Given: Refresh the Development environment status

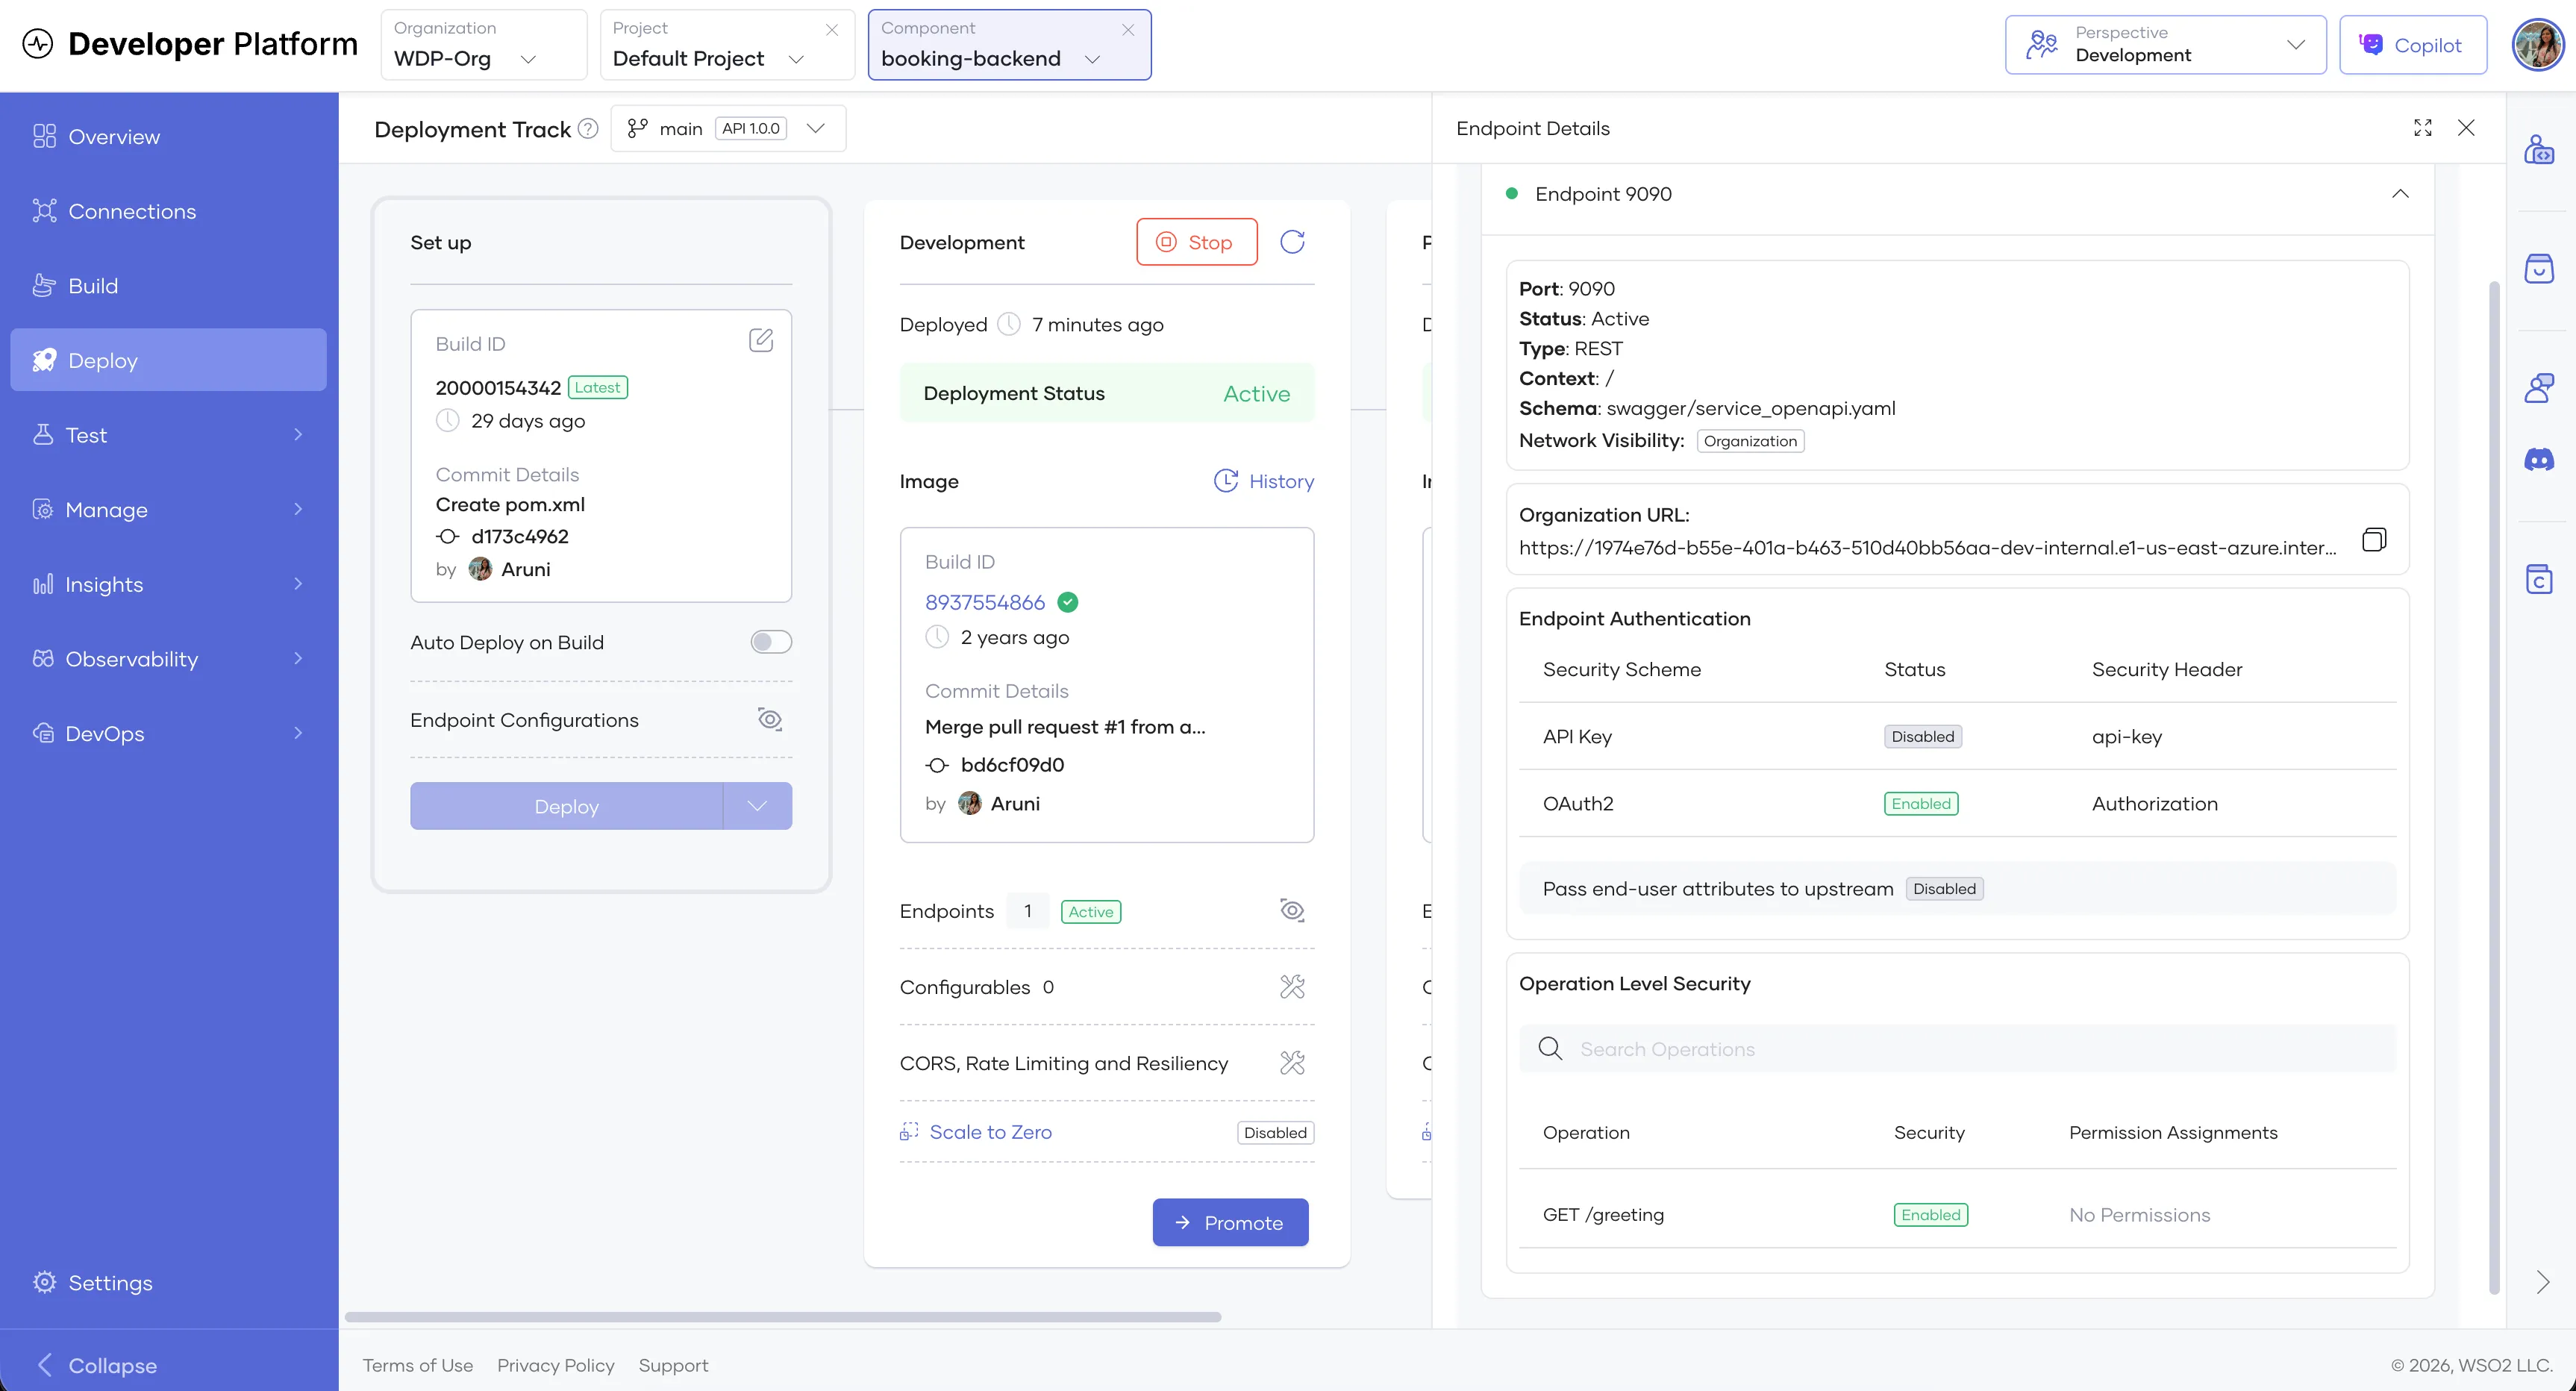Looking at the screenshot, I should pos(1292,242).
